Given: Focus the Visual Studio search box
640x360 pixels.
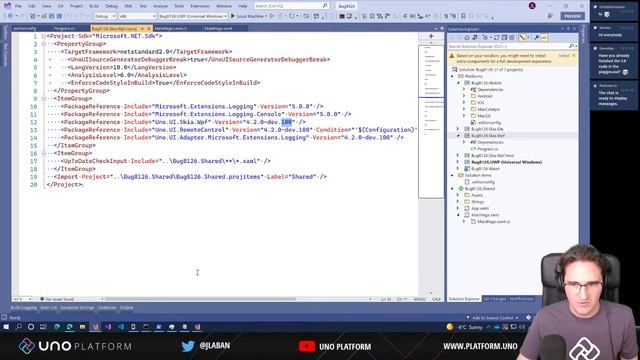Looking at the screenshot, I should pyautogui.click(x=291, y=6).
